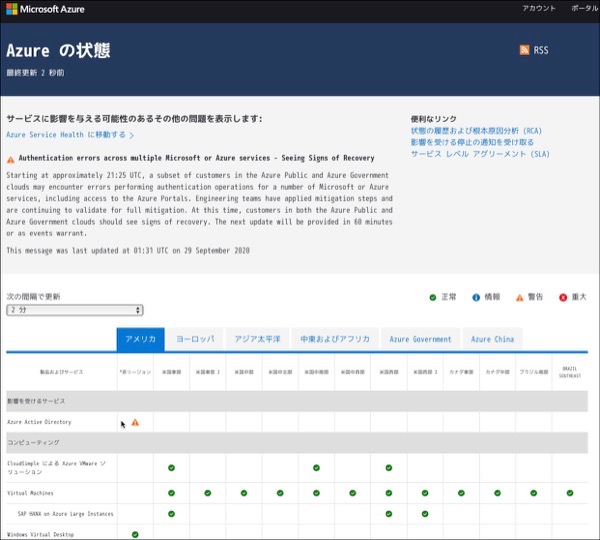Click the CloudSimple による Azure VMware row label
Viewport: 600px width, 540px height.
56,468
